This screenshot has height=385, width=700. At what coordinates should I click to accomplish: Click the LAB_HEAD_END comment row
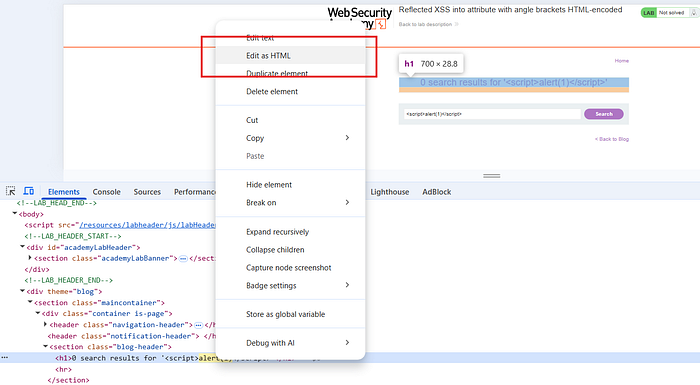[57, 203]
